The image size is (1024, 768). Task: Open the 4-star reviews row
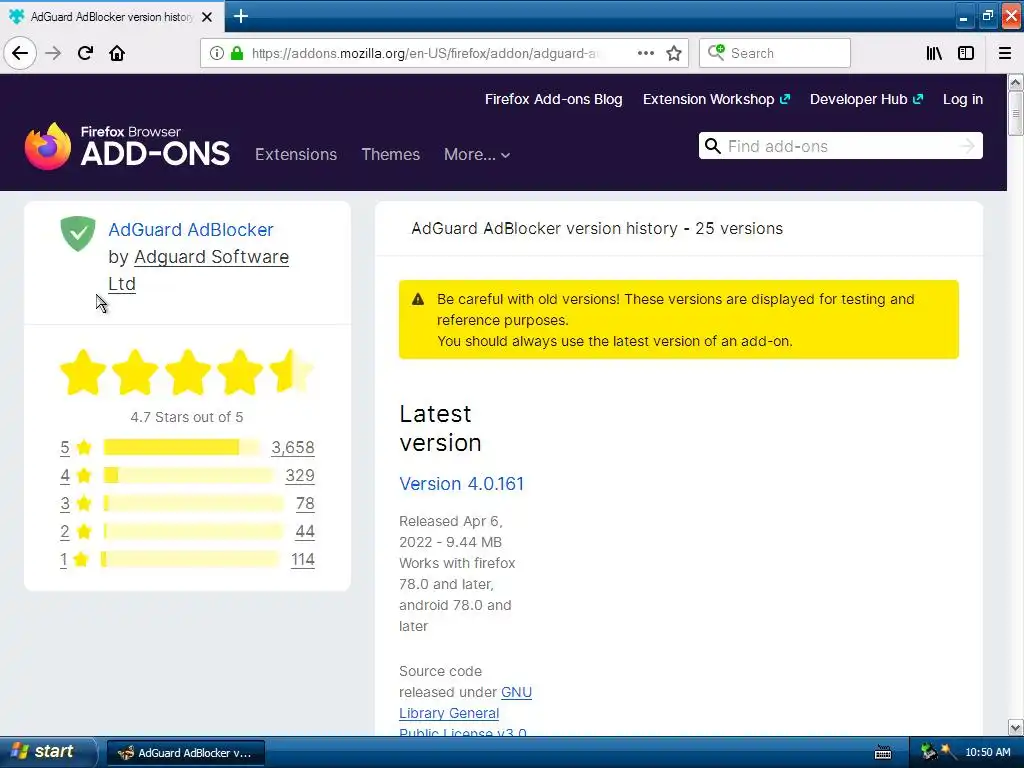[x=187, y=475]
